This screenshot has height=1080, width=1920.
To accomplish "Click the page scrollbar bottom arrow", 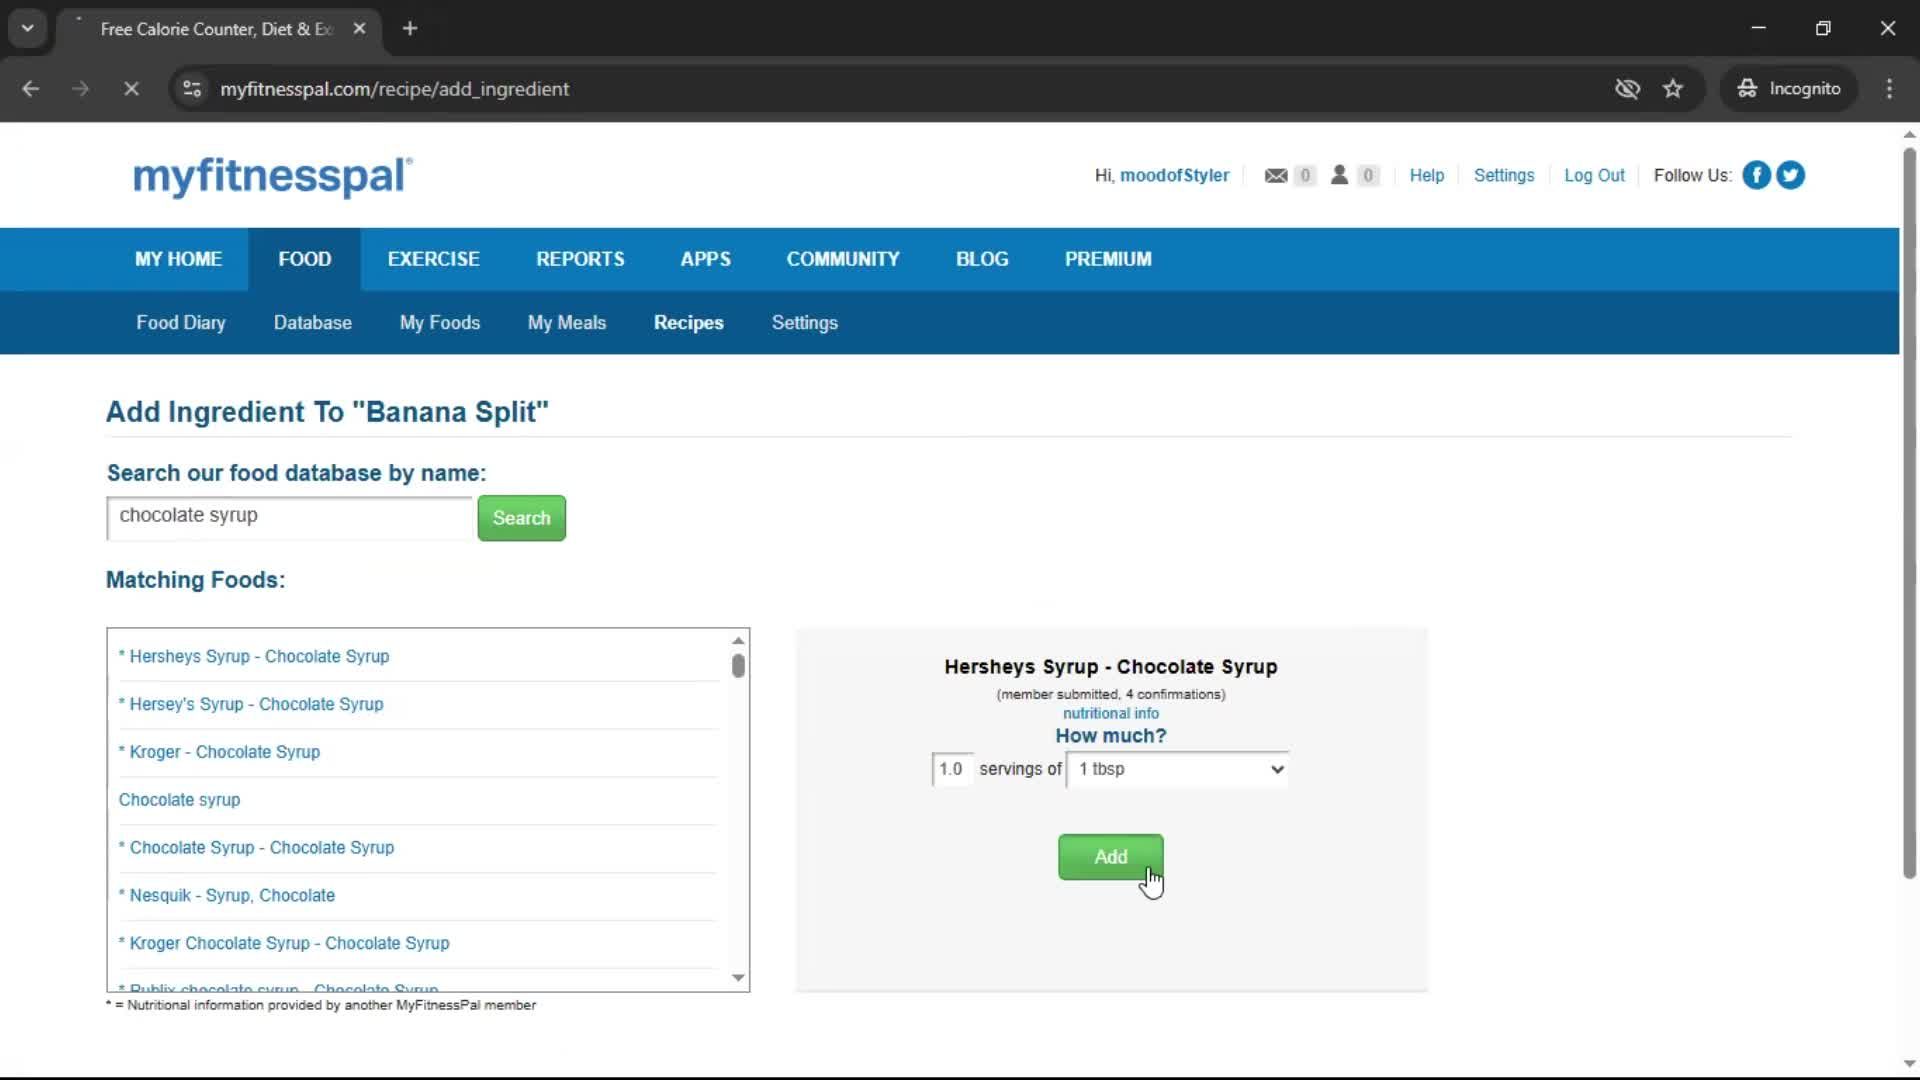I will (x=1909, y=1064).
